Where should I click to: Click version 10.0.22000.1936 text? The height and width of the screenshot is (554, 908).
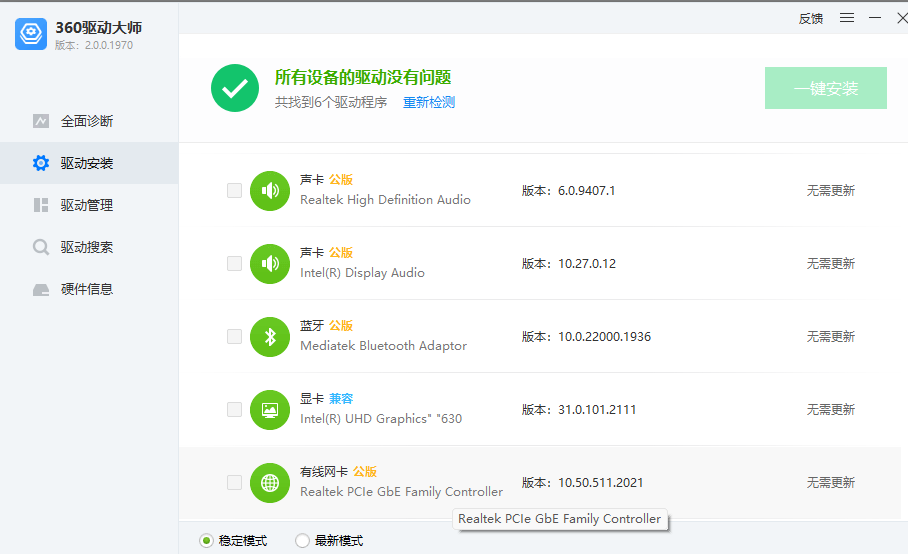604,336
